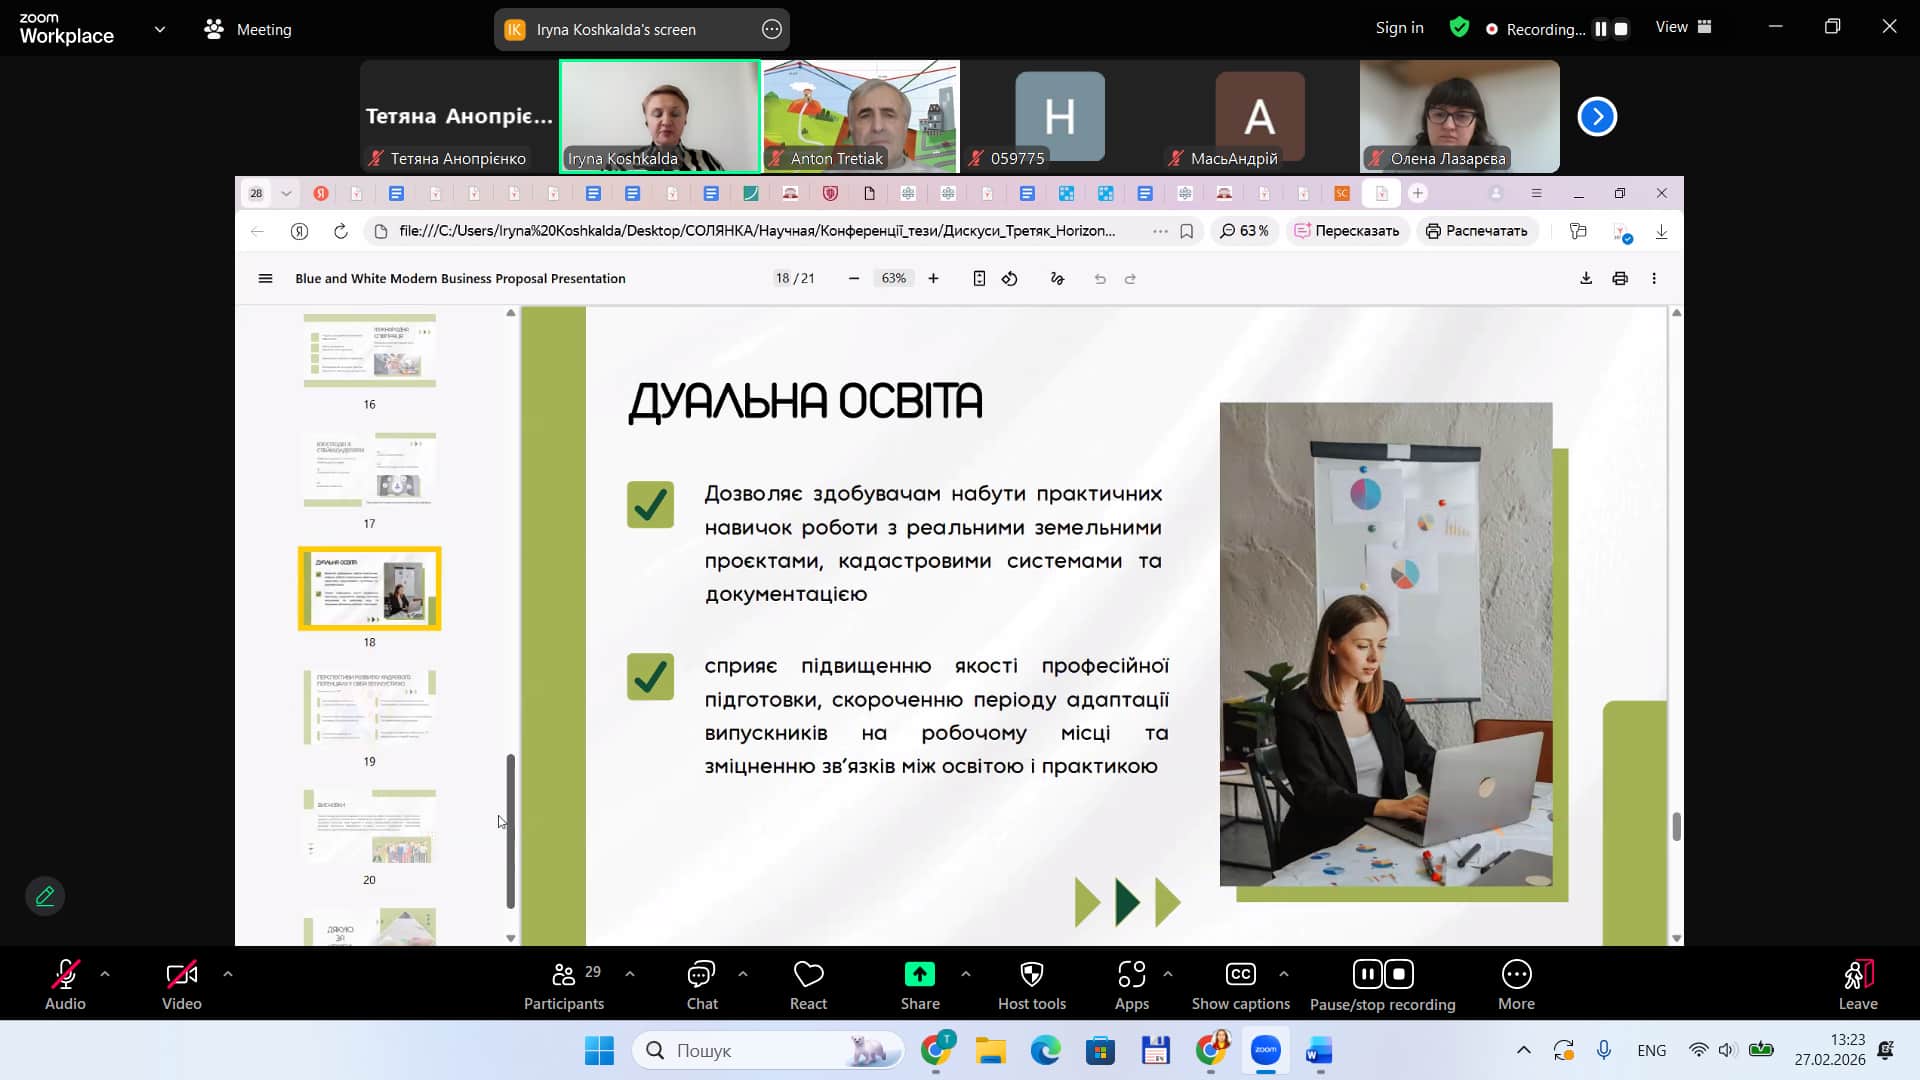
Task: Click the Распечатать button
Action: point(1476,231)
